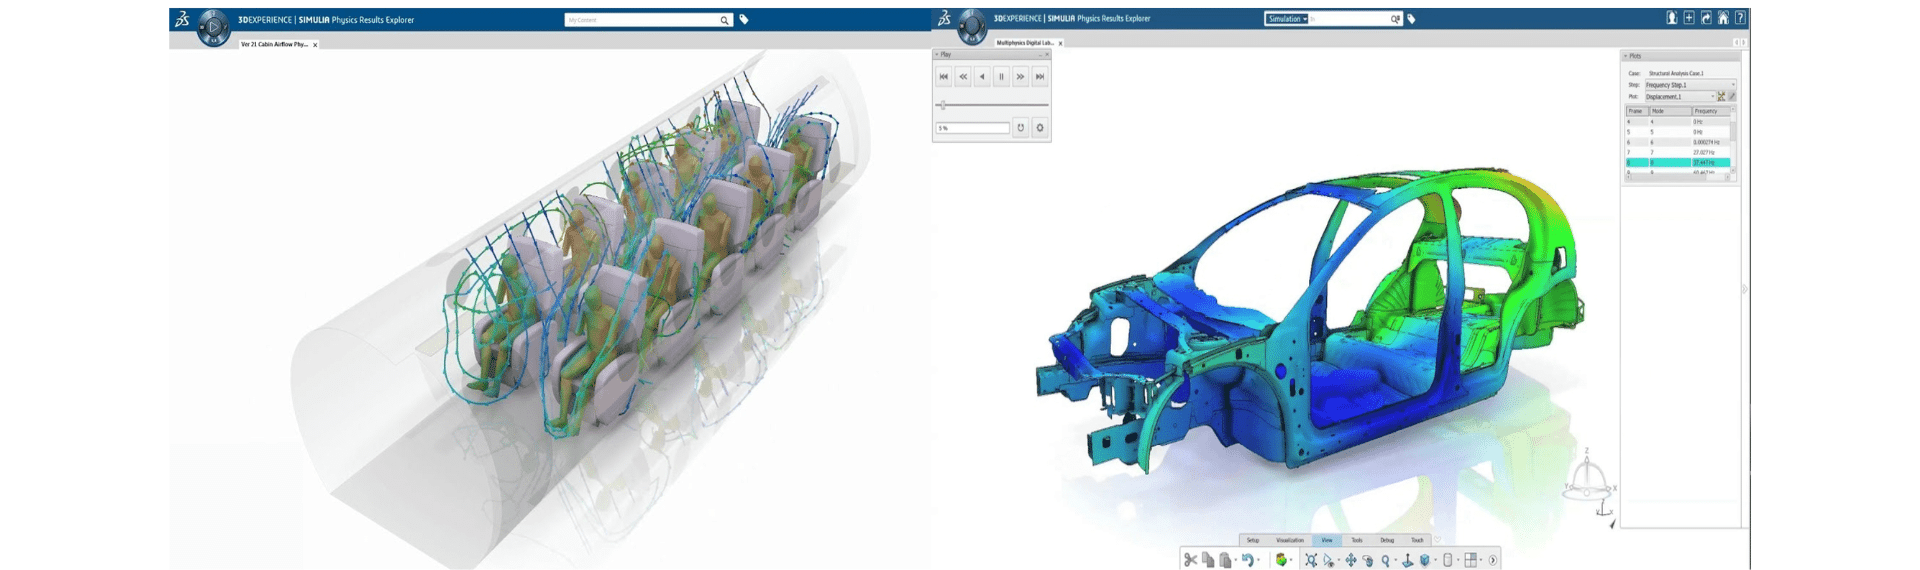The image size is (1920, 570).
Task: Click the Share arrow icon in top bar
Action: [1706, 18]
